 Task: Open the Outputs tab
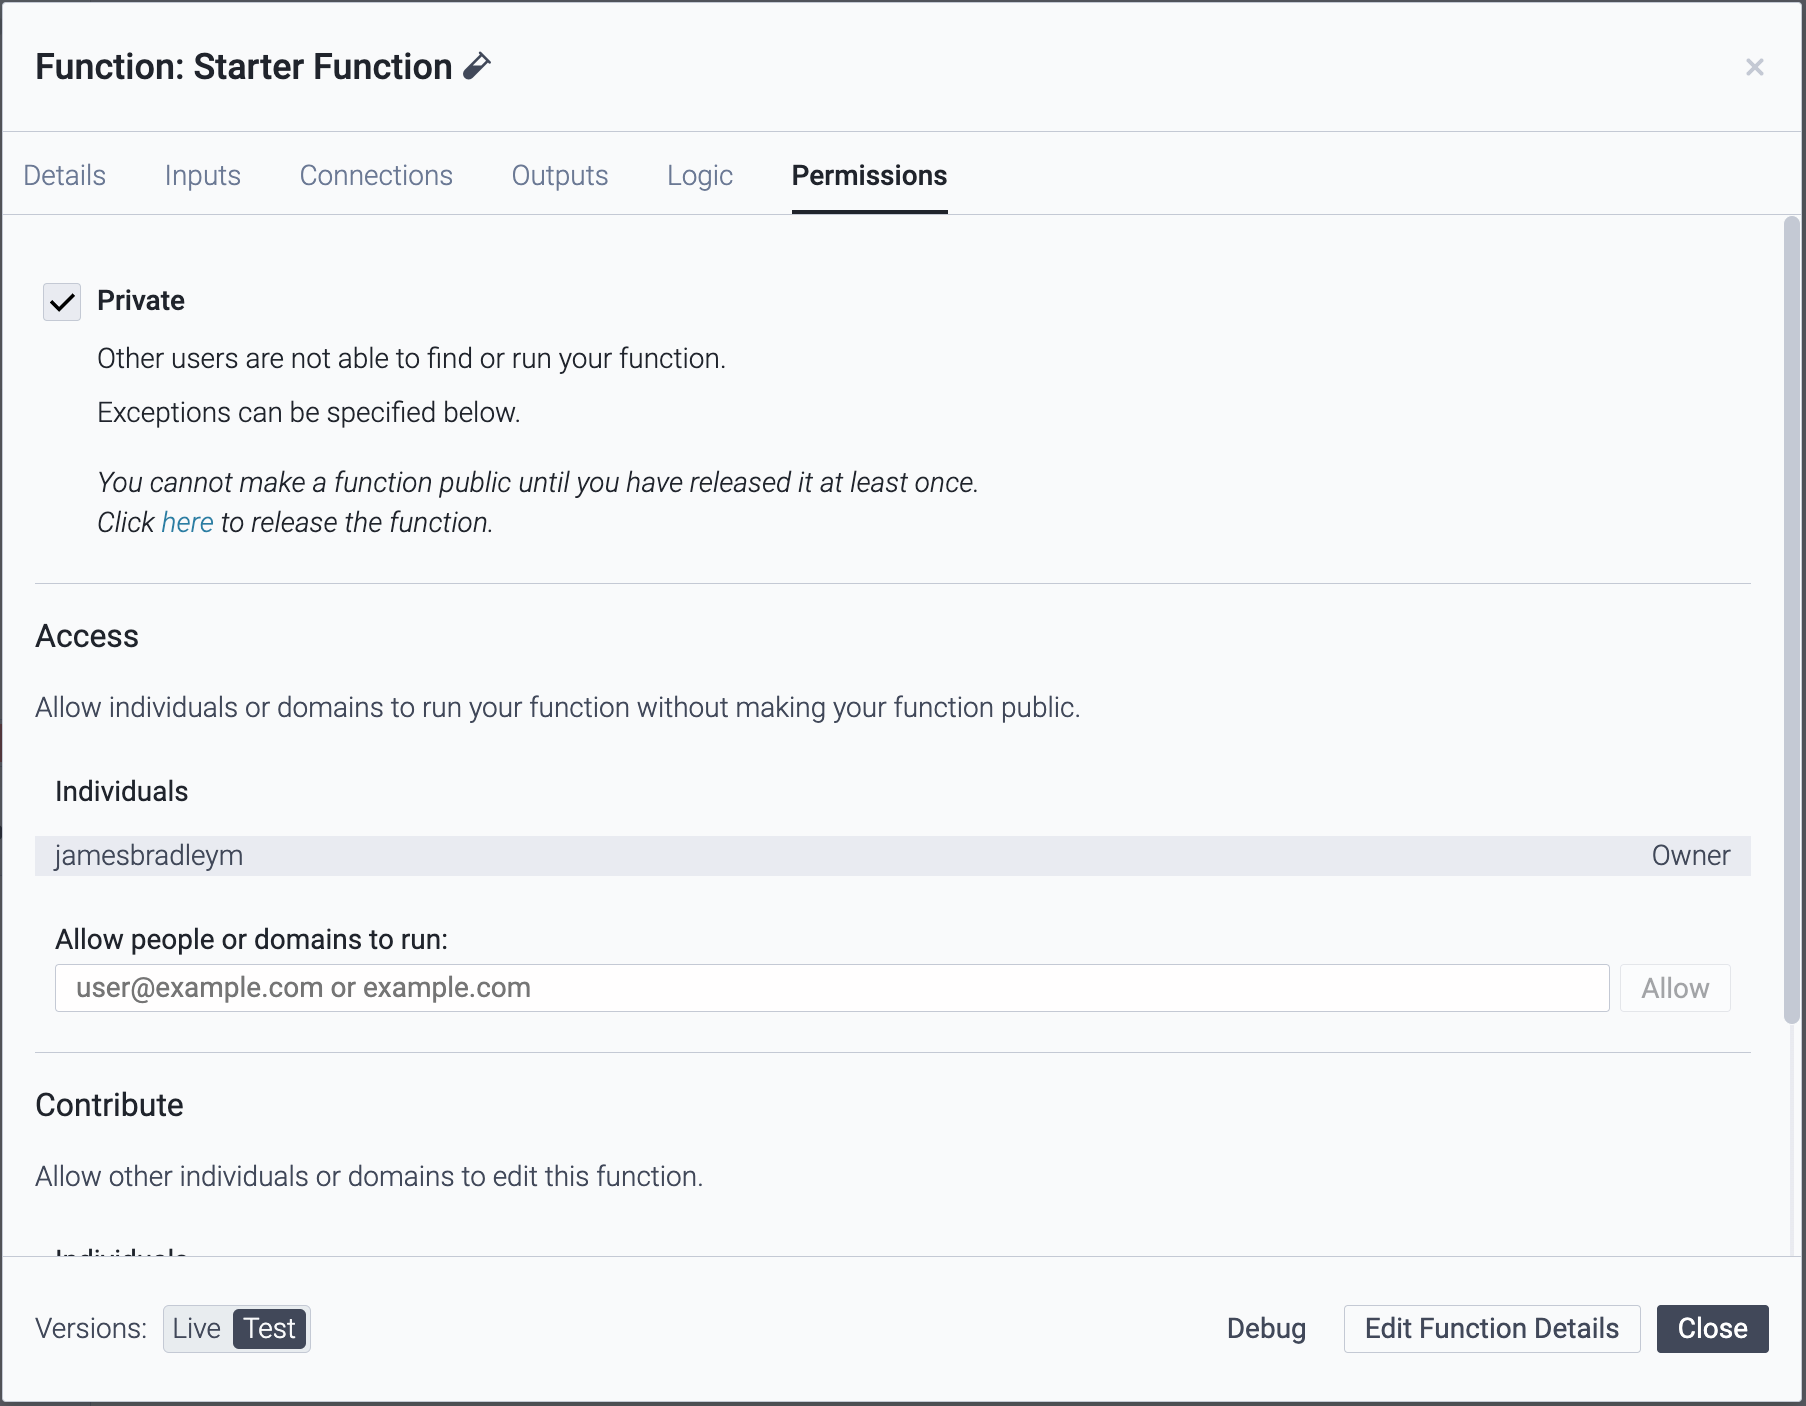pyautogui.click(x=560, y=175)
